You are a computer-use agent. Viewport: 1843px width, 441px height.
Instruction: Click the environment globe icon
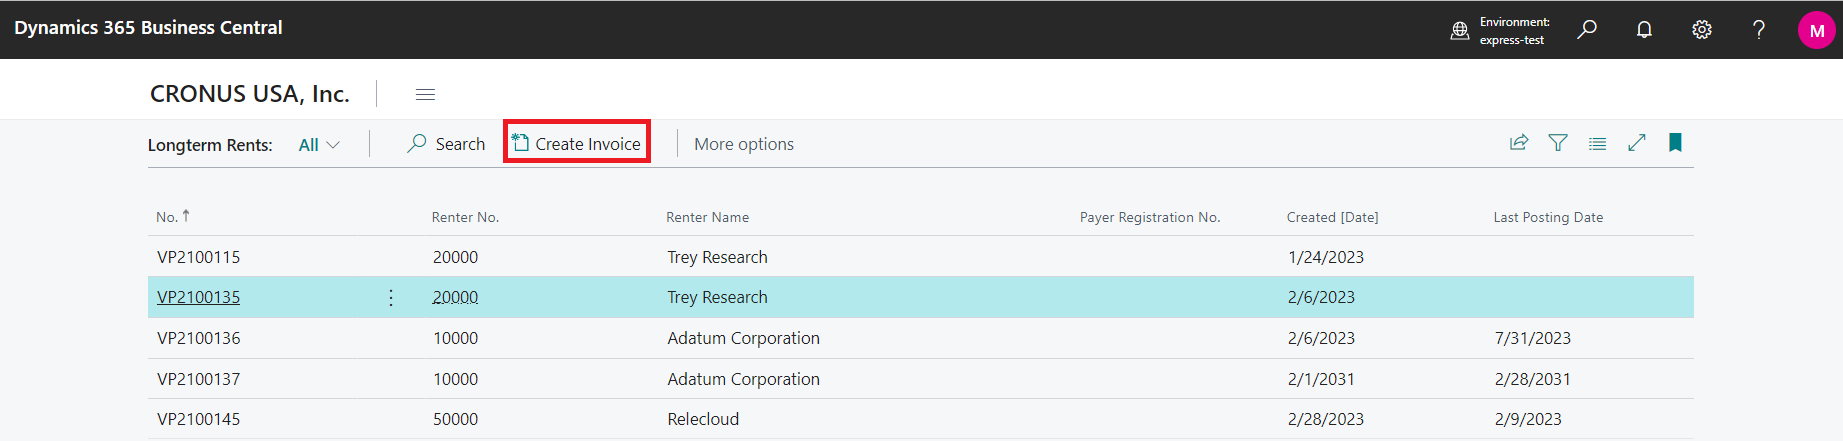1460,31
